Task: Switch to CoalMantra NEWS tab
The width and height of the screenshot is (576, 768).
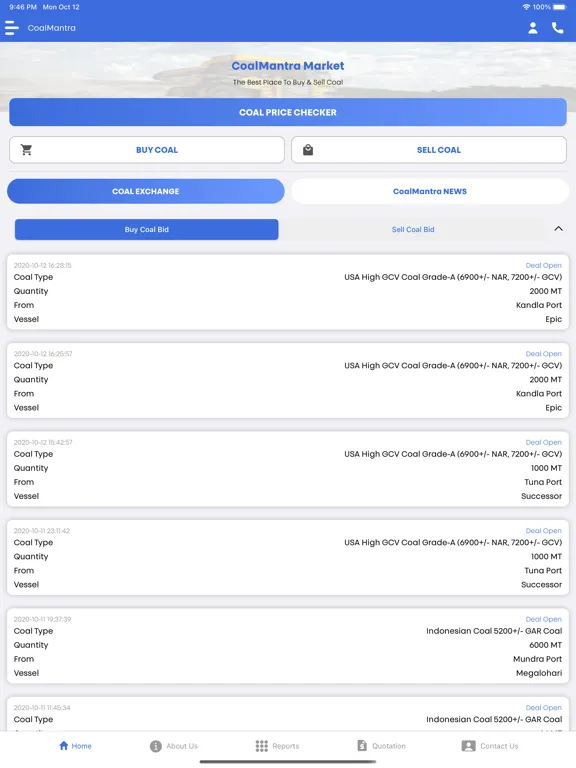Action: [430, 191]
